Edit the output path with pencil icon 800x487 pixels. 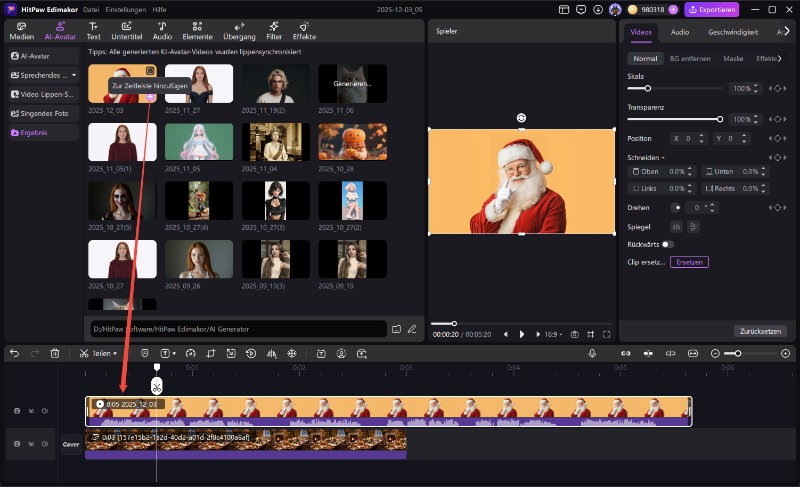click(412, 329)
